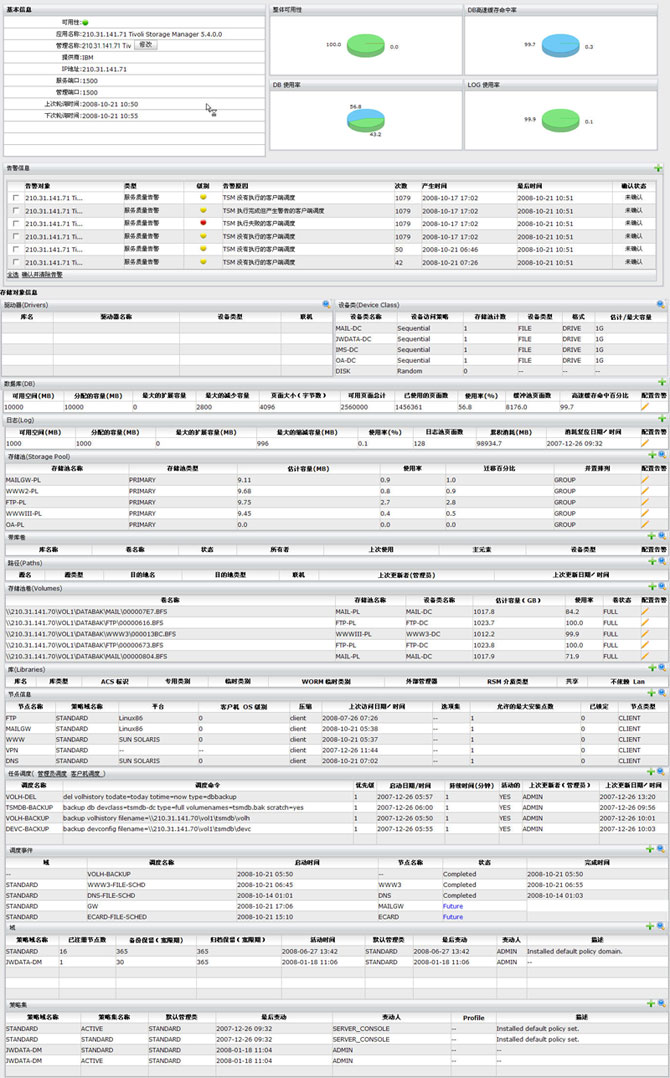Click the 全选 link below alarm table
The height and width of the screenshot is (1078, 670).
tap(12, 274)
